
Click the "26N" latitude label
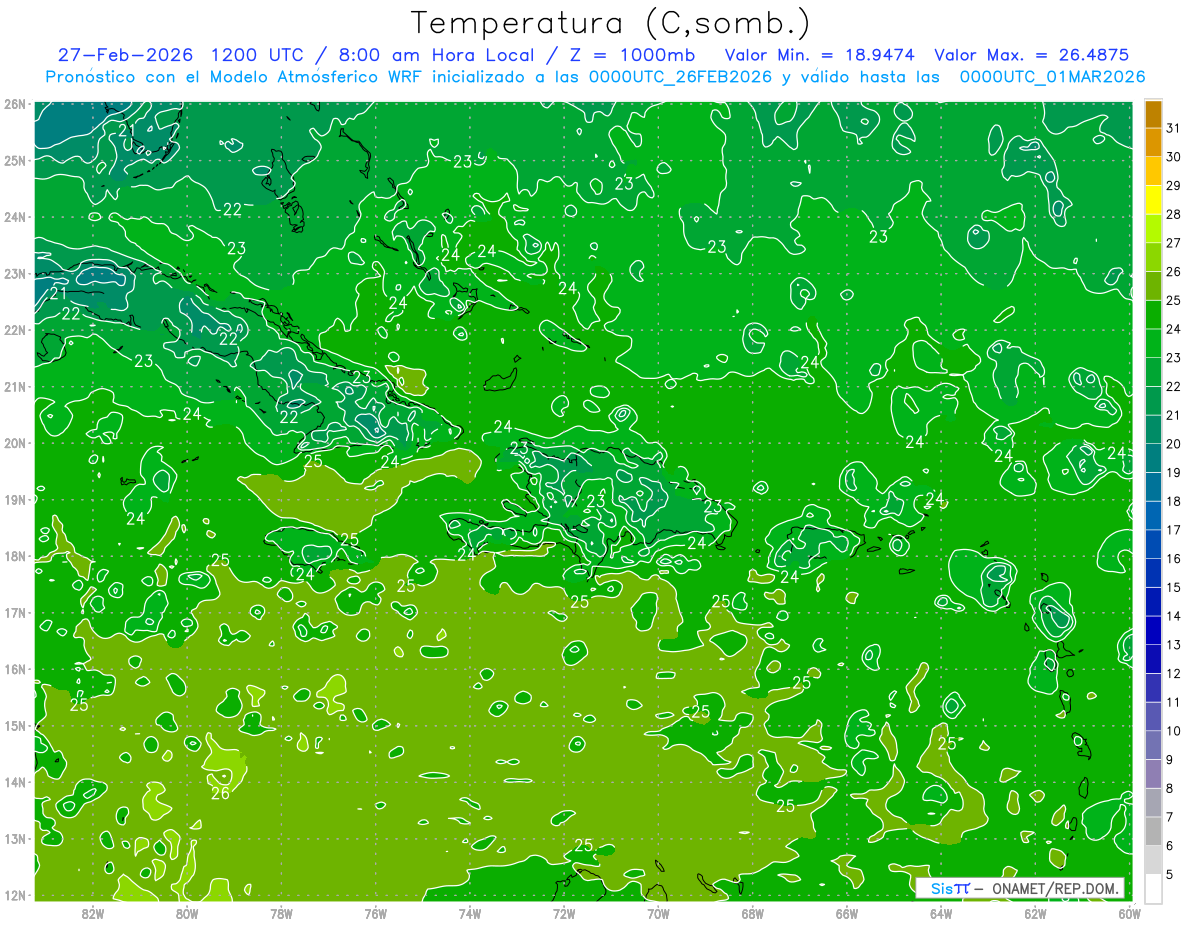tap(14, 104)
